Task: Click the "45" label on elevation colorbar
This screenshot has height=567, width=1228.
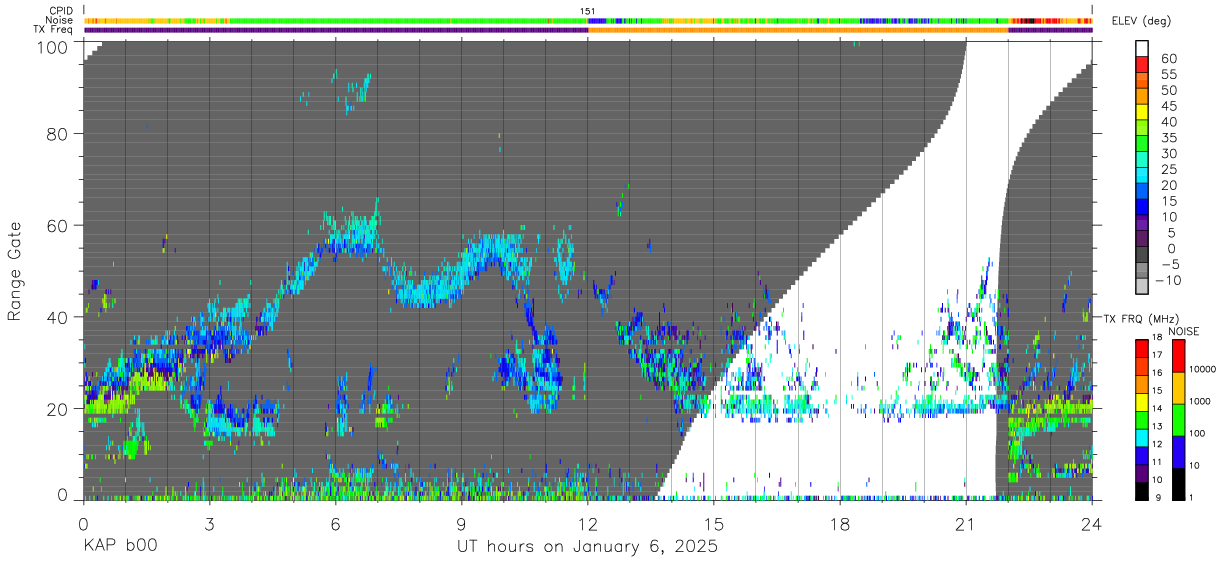Action: coord(1168,105)
